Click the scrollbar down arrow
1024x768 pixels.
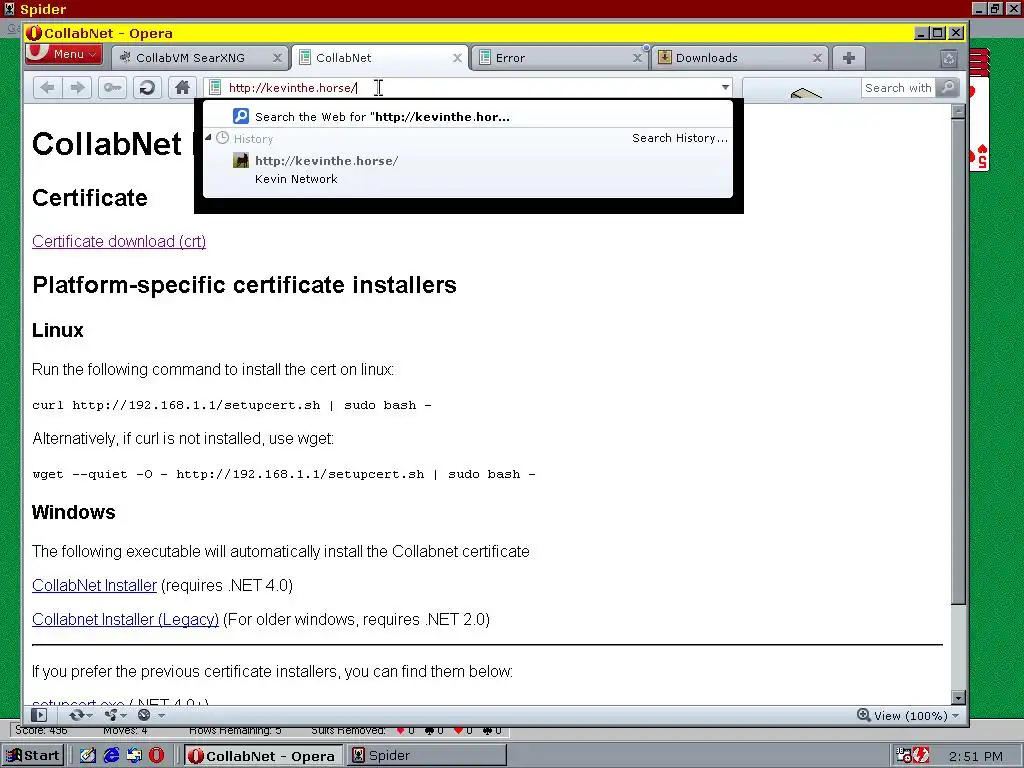click(958, 697)
